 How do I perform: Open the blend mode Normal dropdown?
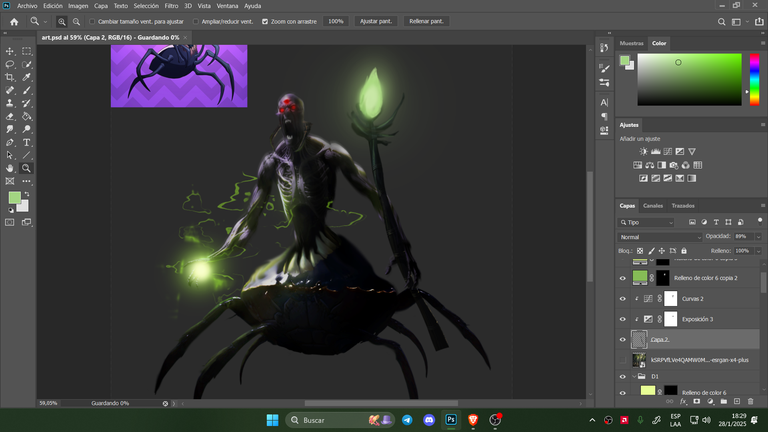coord(659,237)
